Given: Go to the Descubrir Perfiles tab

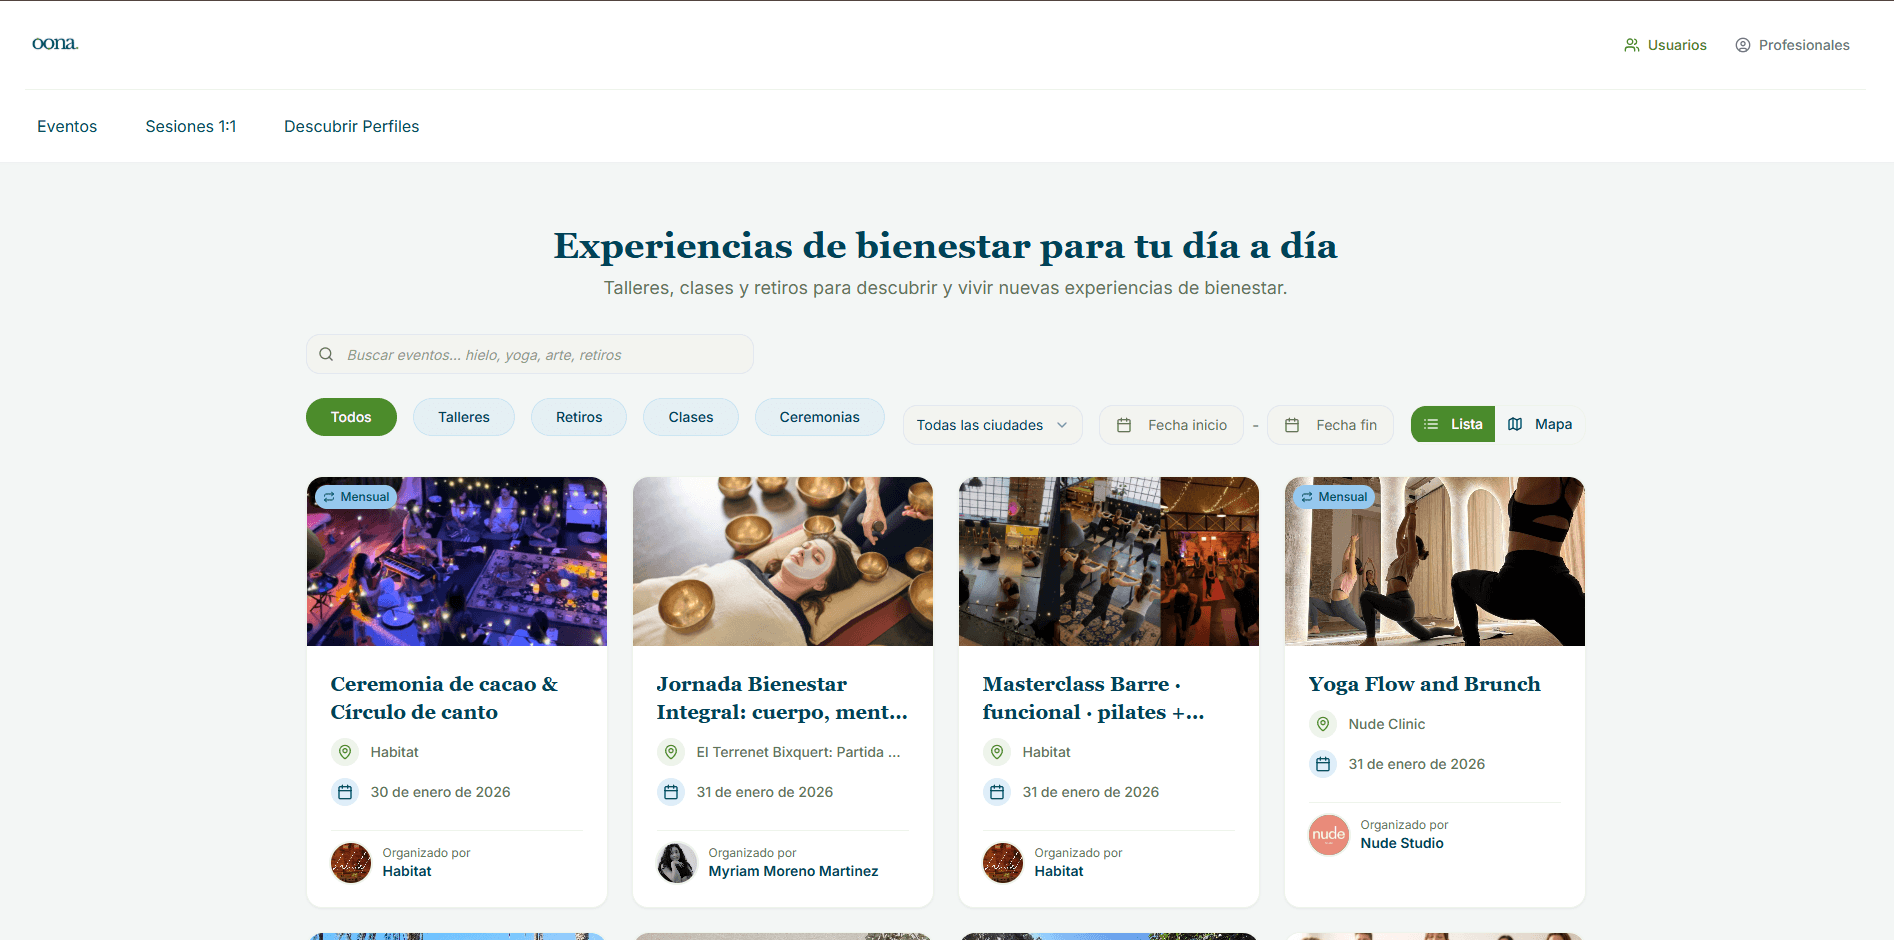Looking at the screenshot, I should tap(352, 126).
